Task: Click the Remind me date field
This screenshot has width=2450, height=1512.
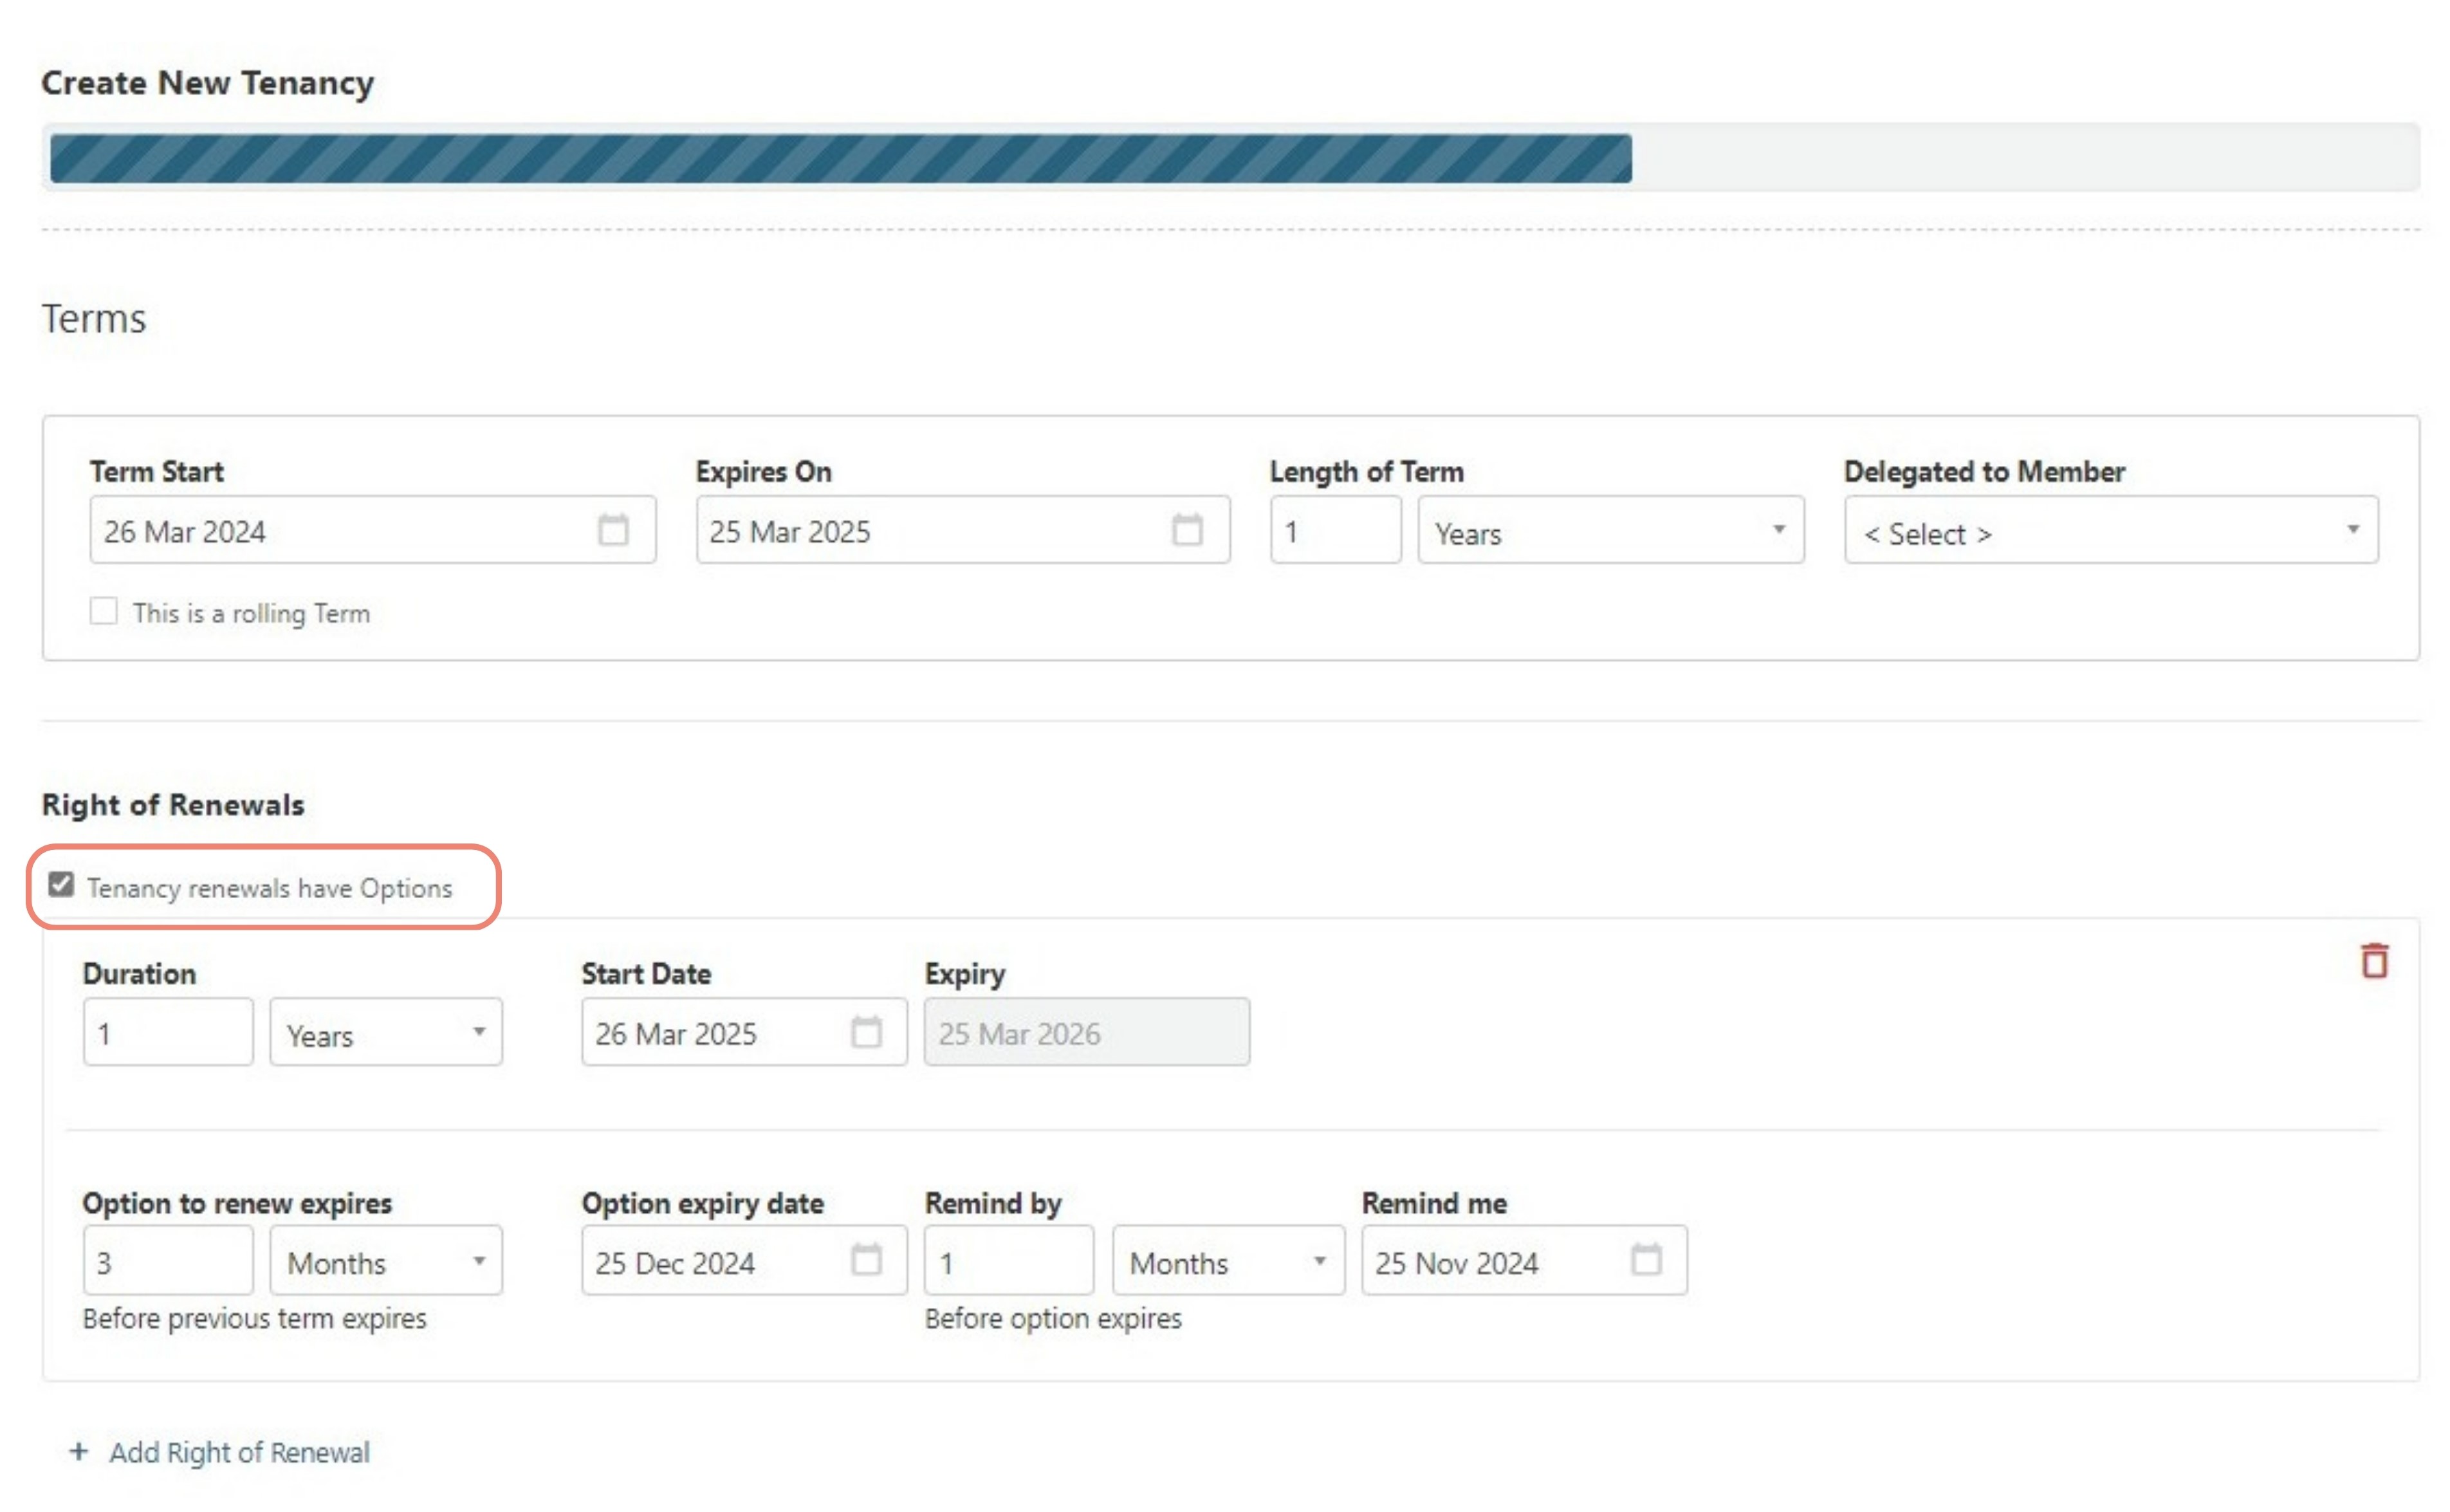Action: click(x=1524, y=1260)
